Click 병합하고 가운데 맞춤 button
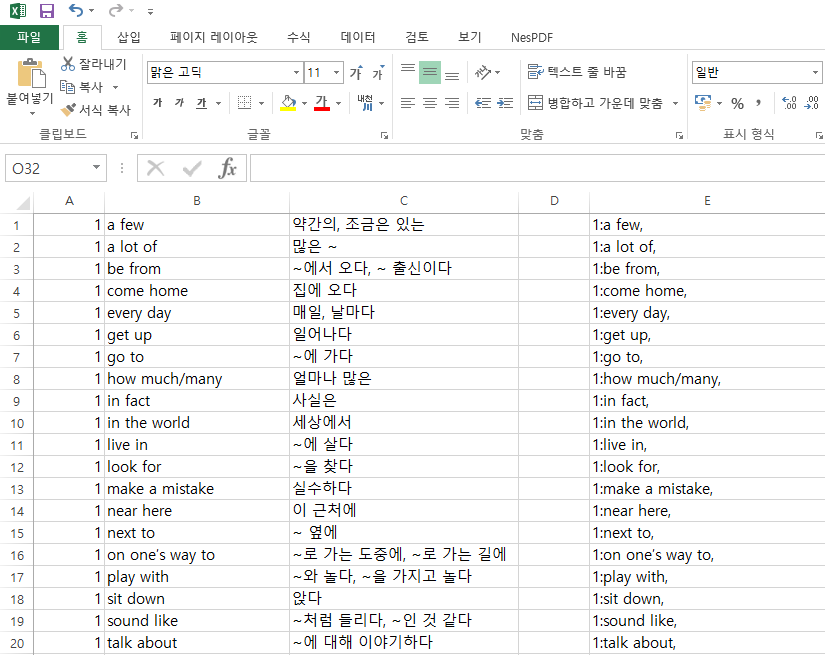Image resolution: width=825 pixels, height=655 pixels. pos(595,103)
